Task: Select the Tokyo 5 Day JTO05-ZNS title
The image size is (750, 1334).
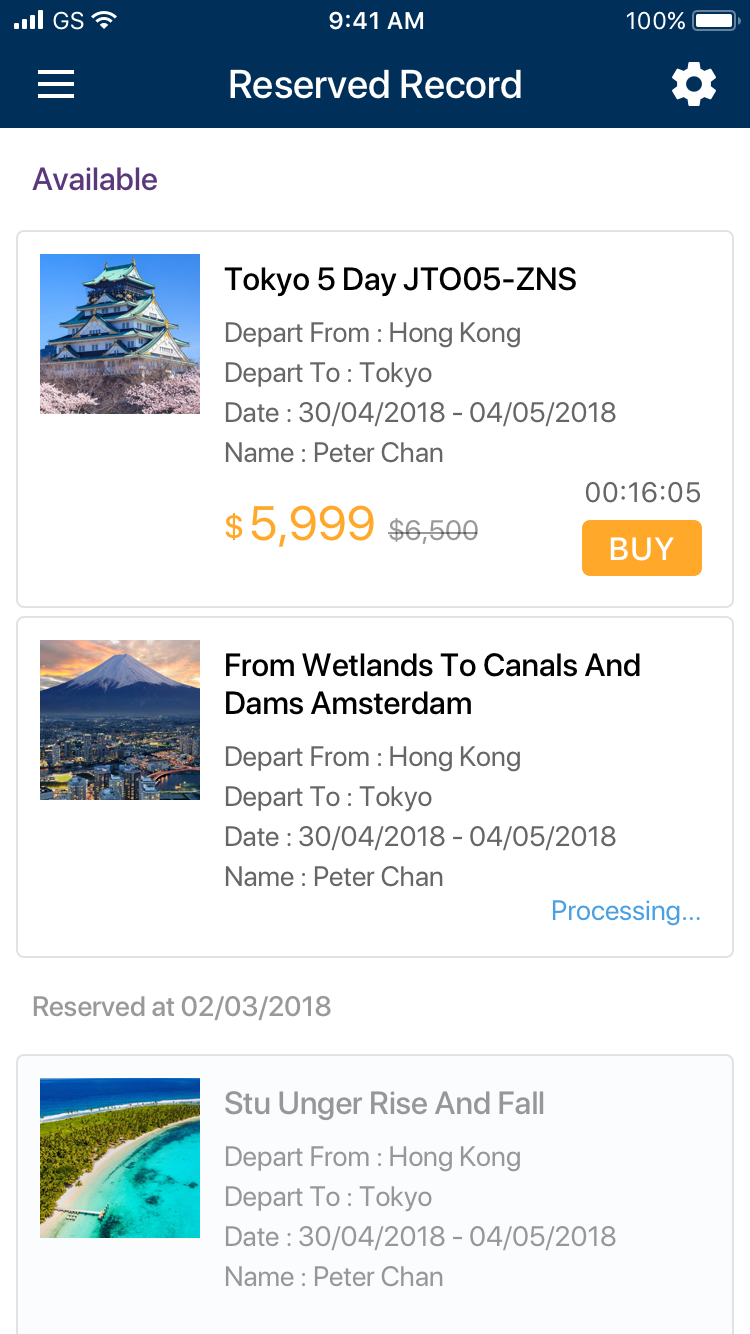Action: (x=400, y=280)
